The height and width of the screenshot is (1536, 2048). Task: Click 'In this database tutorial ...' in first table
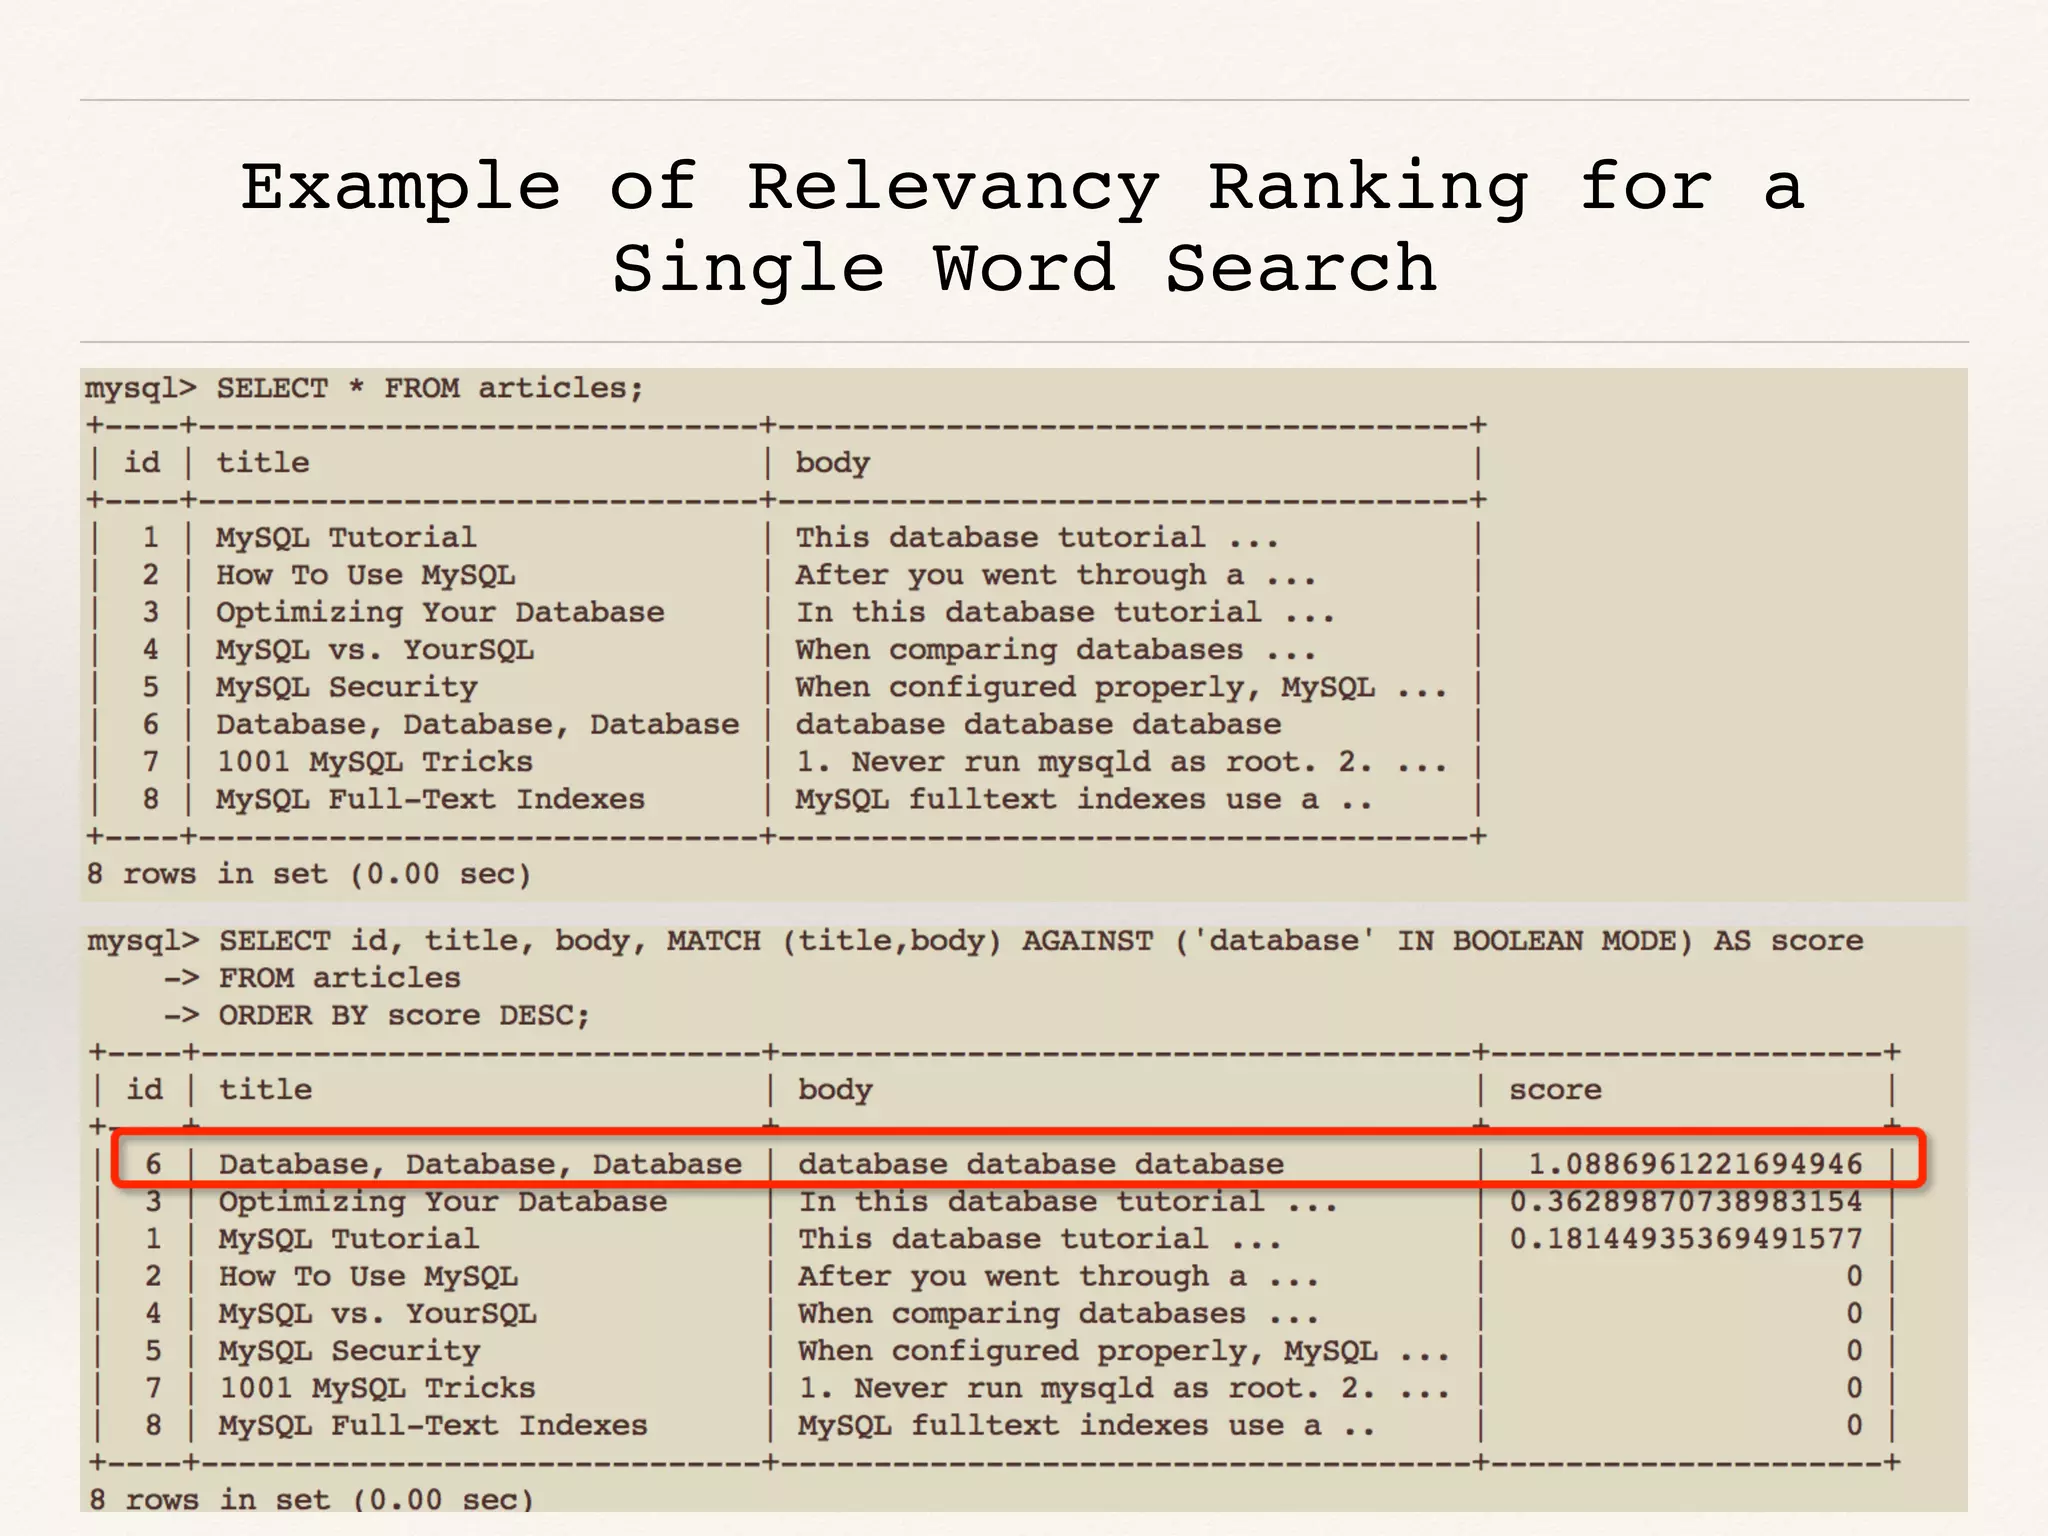coord(1065,612)
